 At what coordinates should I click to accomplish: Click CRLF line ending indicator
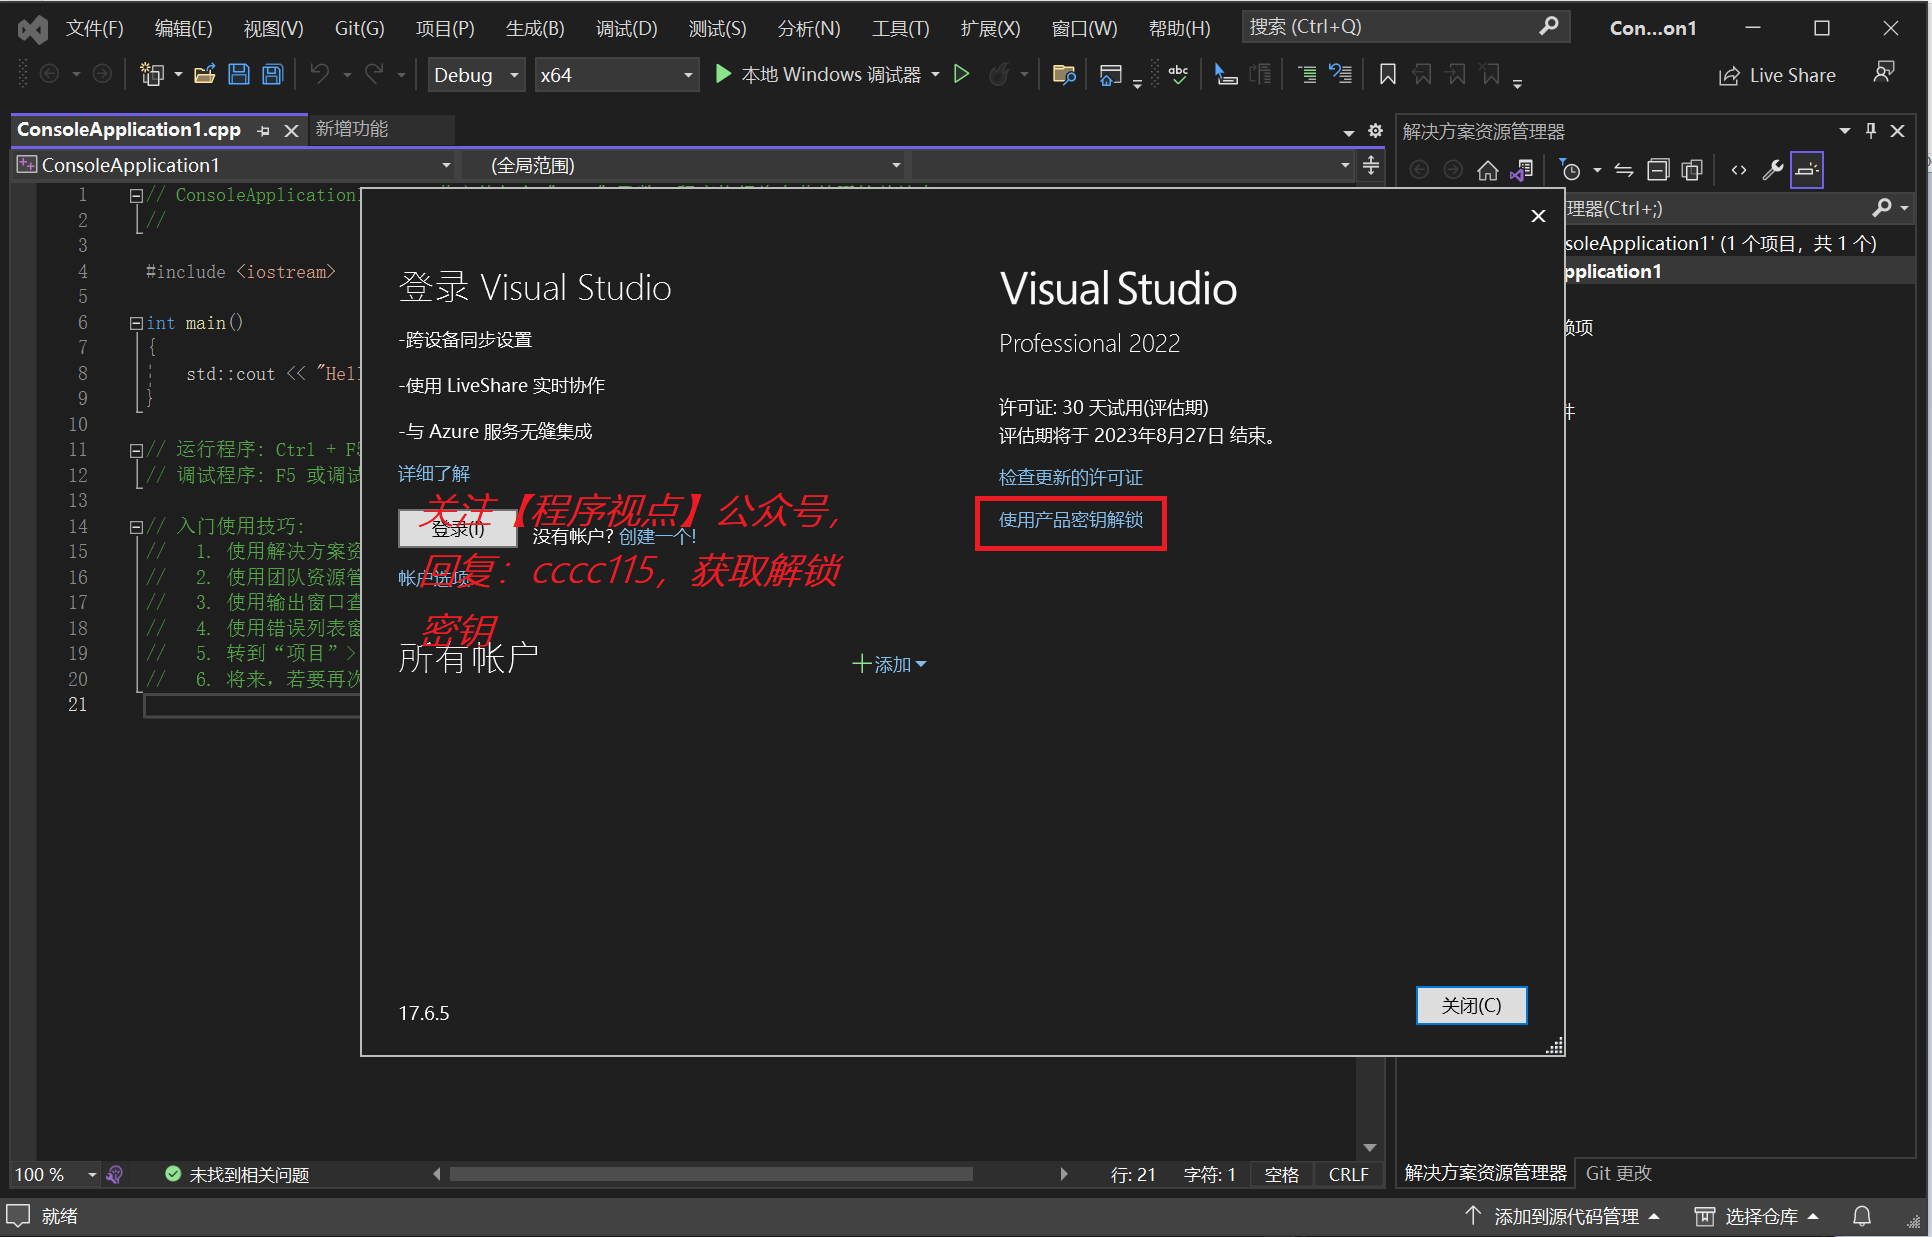pyautogui.click(x=1348, y=1174)
